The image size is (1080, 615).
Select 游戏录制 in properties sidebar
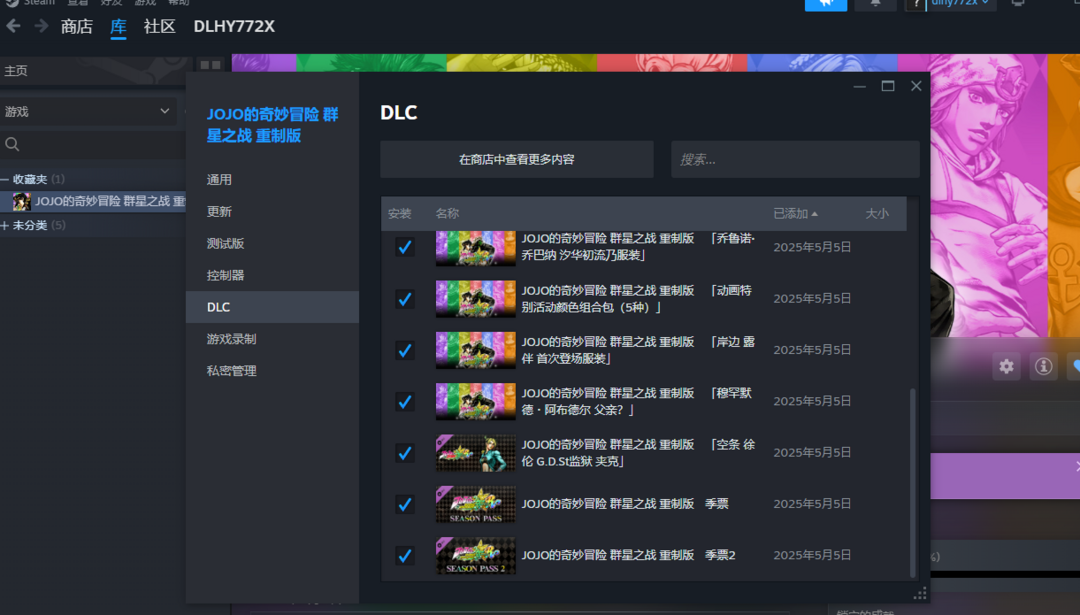click(272, 339)
